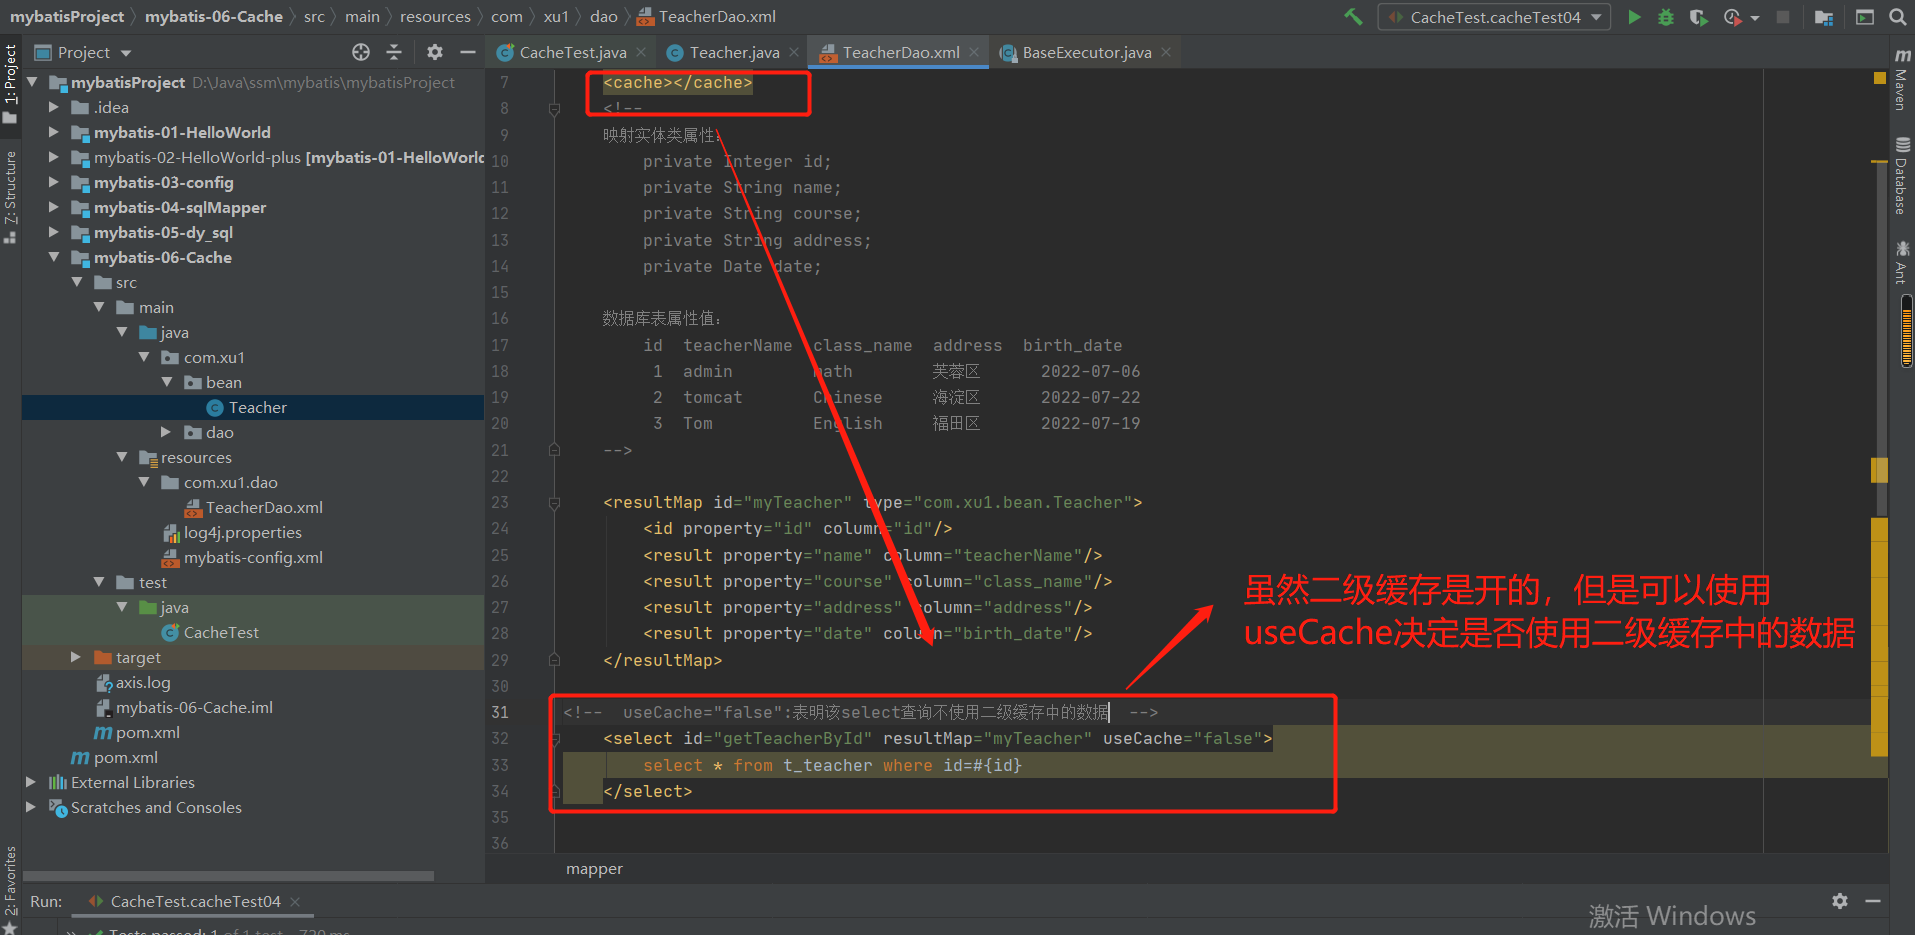Viewport: 1915px width, 935px height.
Task: Select mybatis-06-Cache.iml in tree
Action: pyautogui.click(x=184, y=707)
